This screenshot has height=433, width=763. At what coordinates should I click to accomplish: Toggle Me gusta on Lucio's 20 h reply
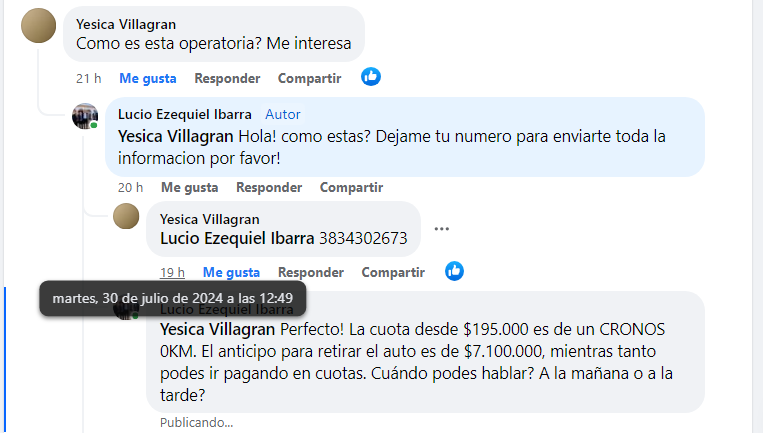coord(190,187)
